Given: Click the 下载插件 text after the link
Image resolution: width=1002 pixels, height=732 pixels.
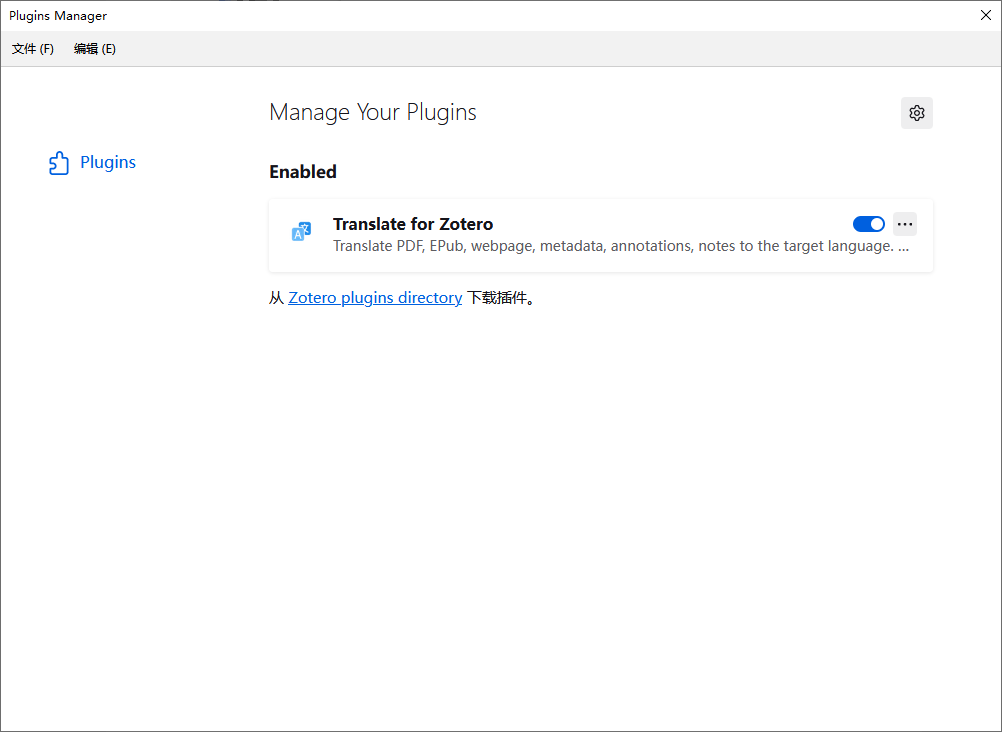Looking at the screenshot, I should coord(502,298).
